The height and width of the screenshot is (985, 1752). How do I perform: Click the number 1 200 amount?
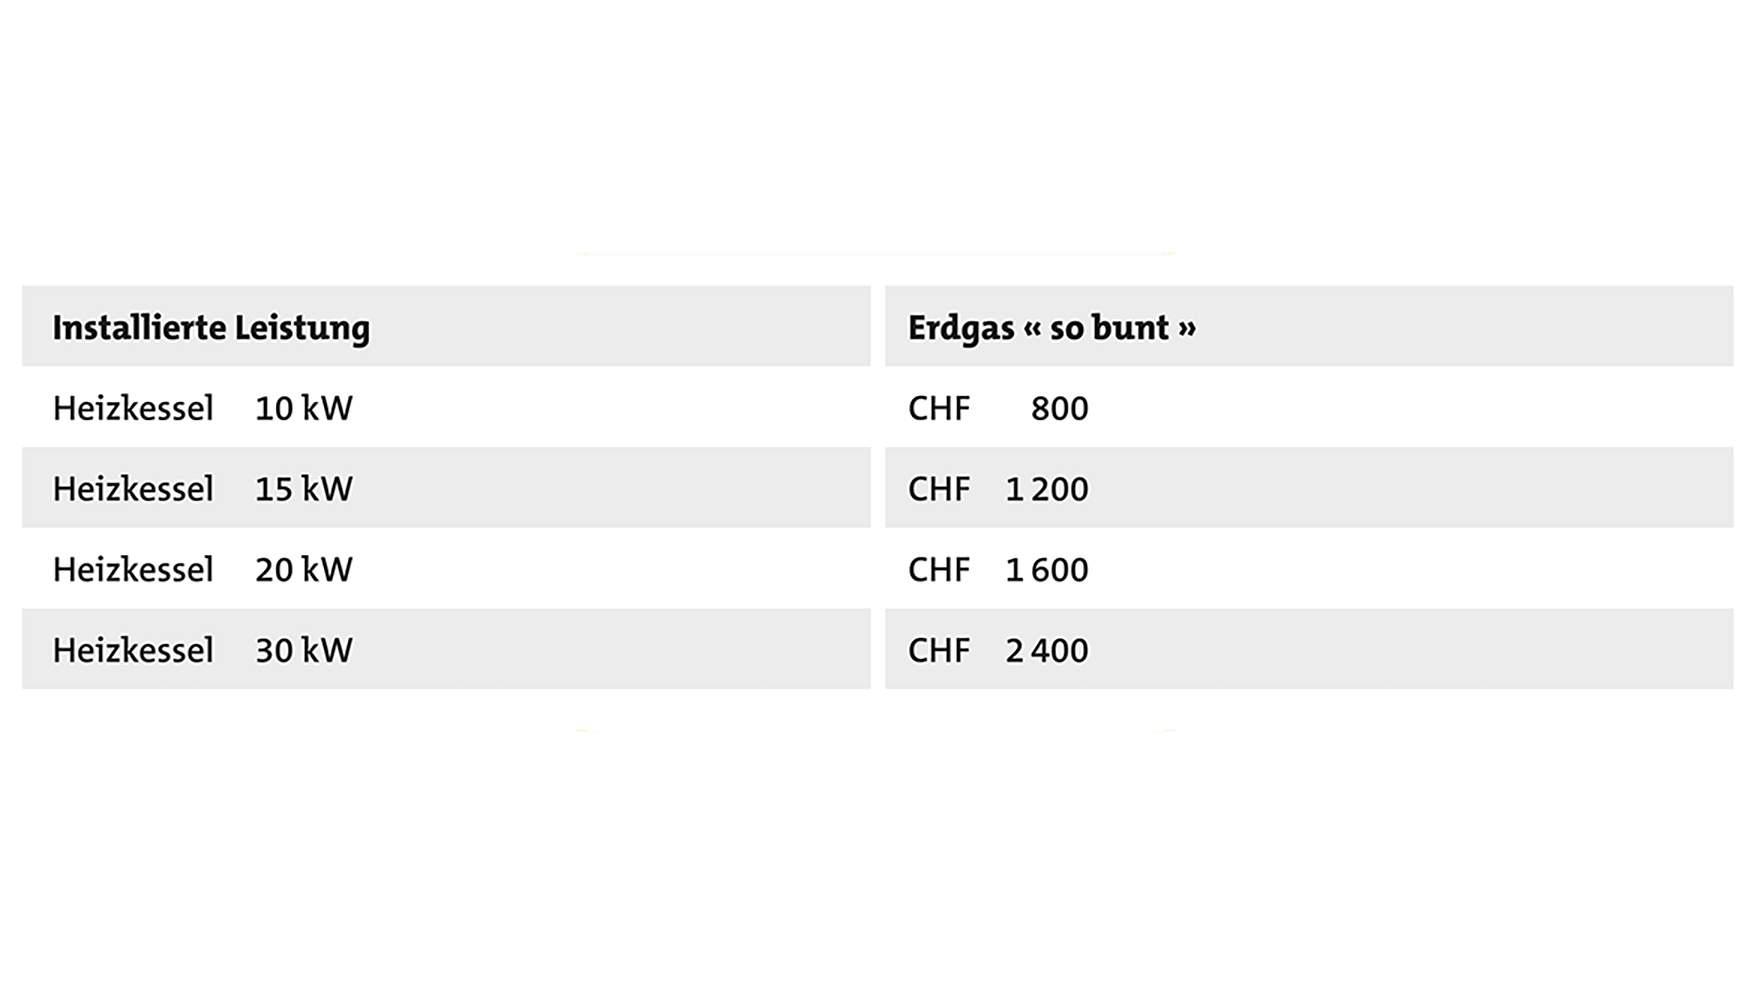(1047, 489)
